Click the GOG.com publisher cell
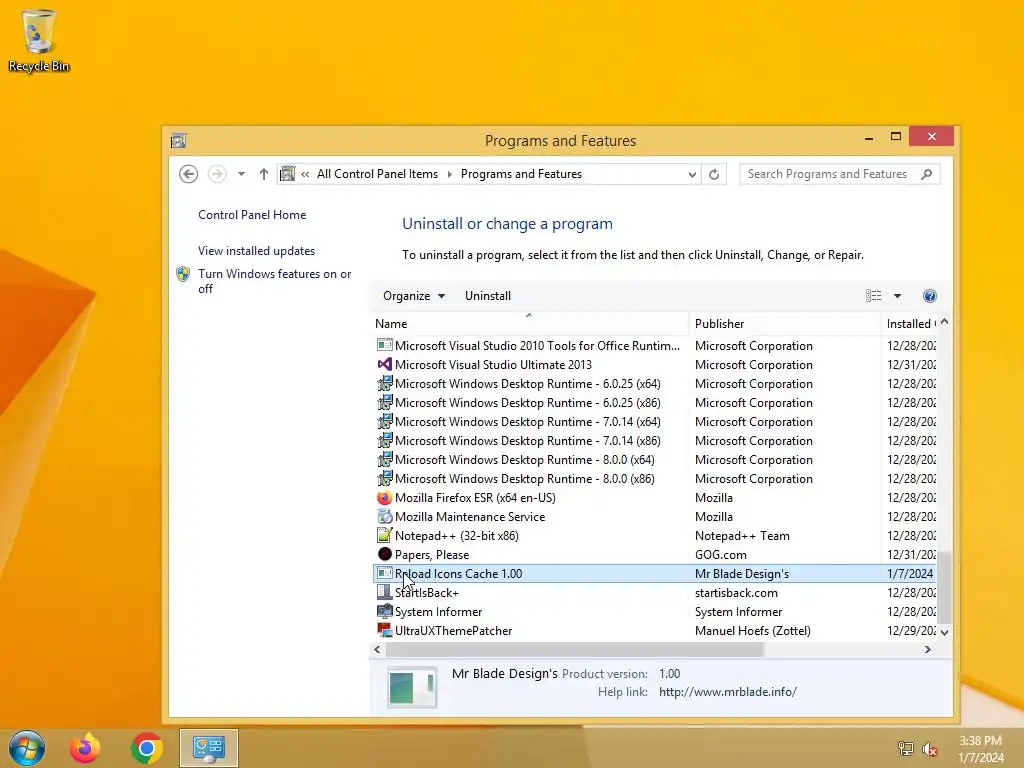 pos(720,554)
